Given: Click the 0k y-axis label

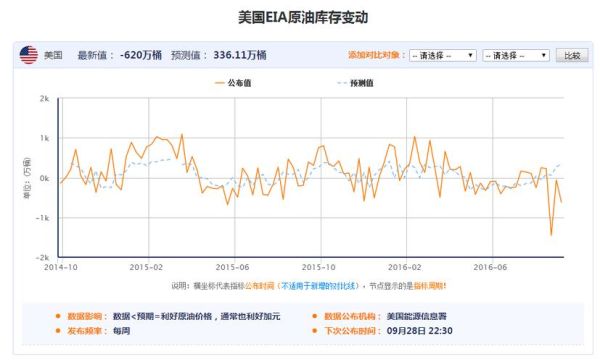Looking at the screenshot, I should [x=44, y=178].
